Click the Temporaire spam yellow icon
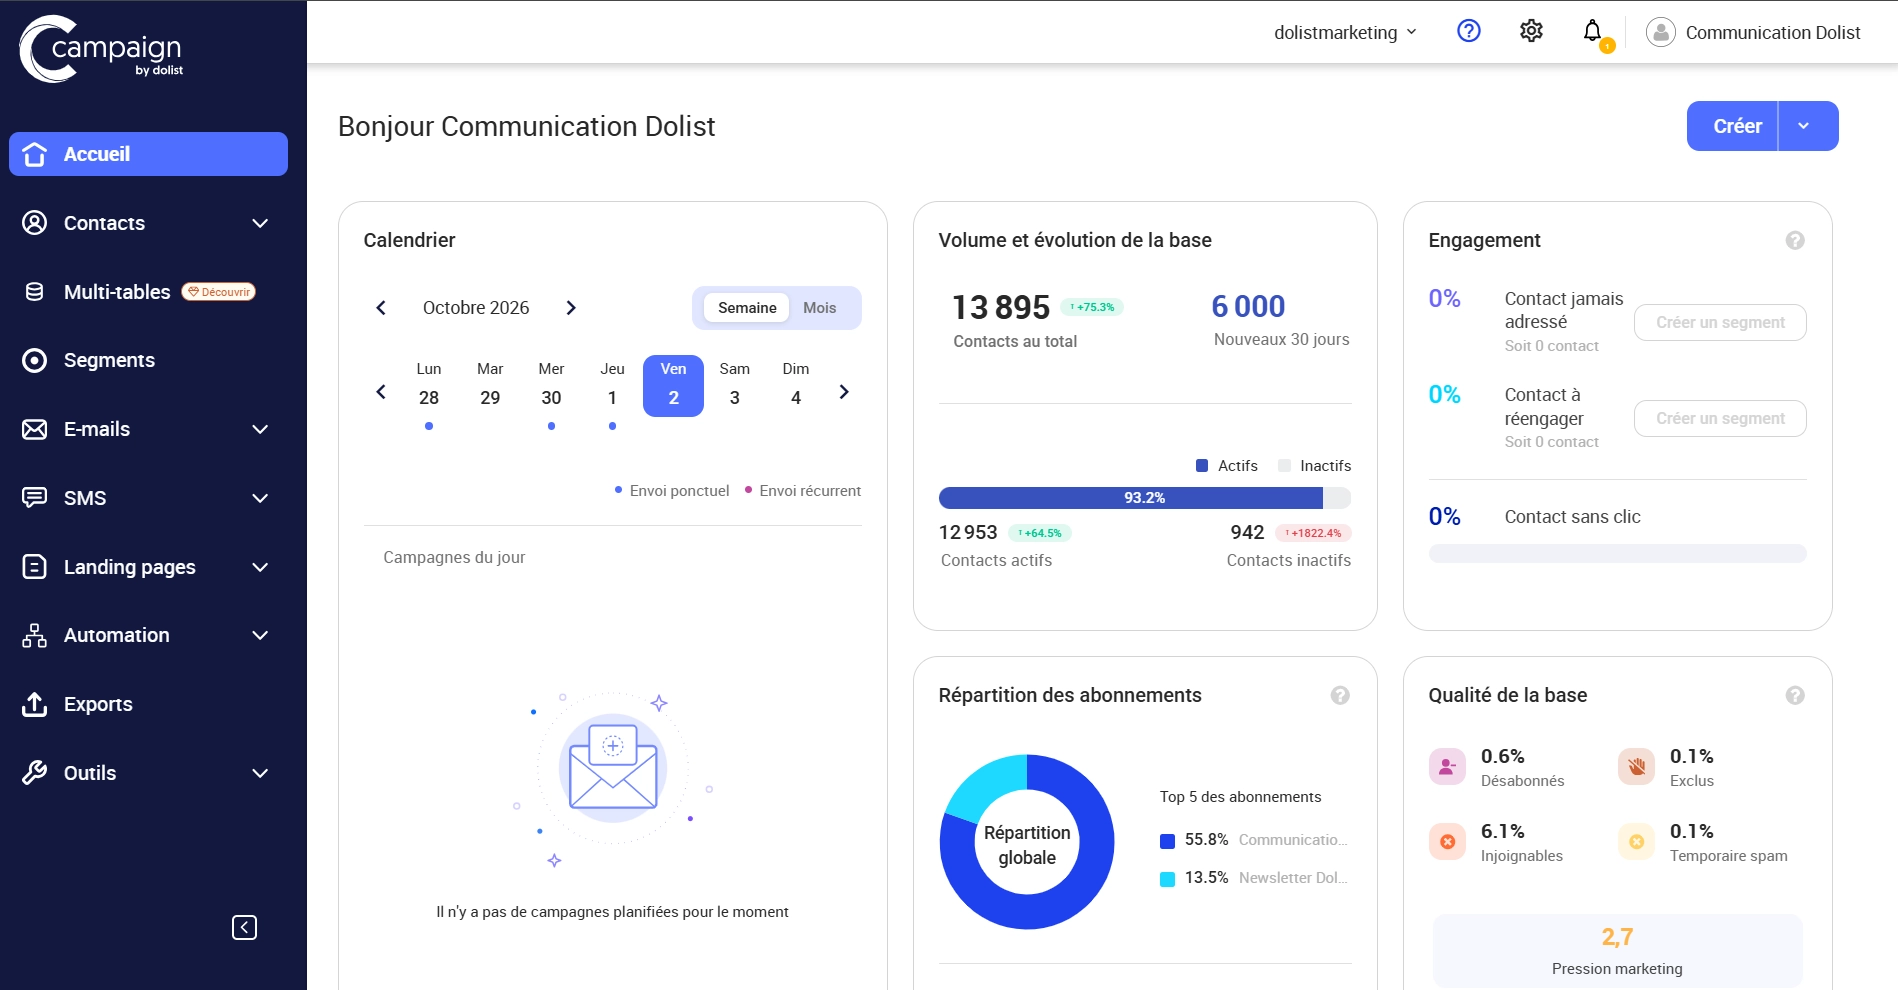Image resolution: width=1898 pixels, height=990 pixels. pos(1636,842)
